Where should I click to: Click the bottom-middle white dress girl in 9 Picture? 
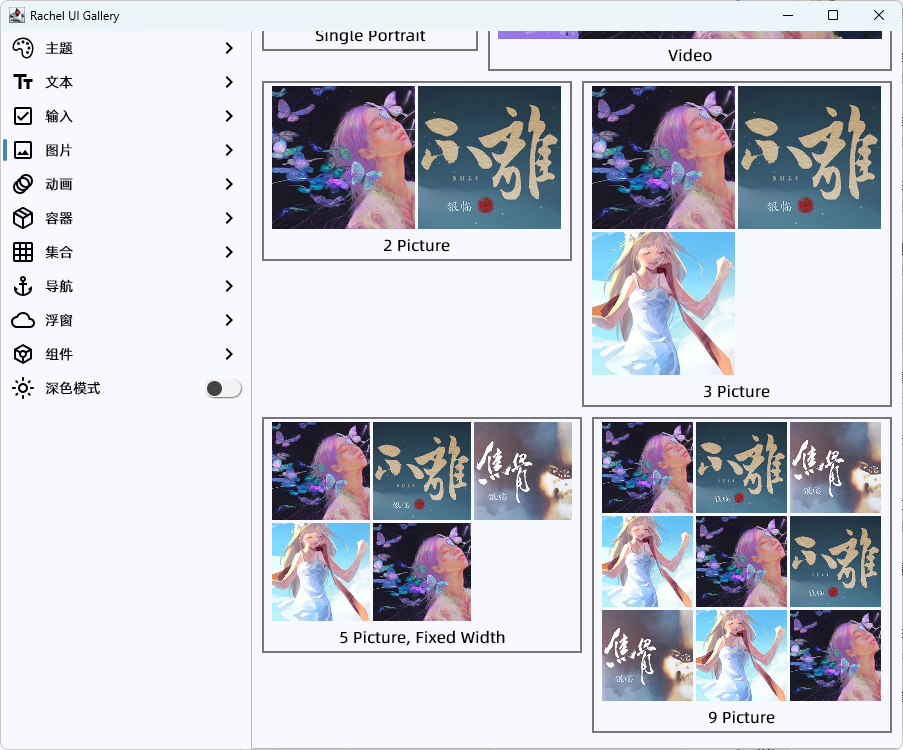(741, 656)
